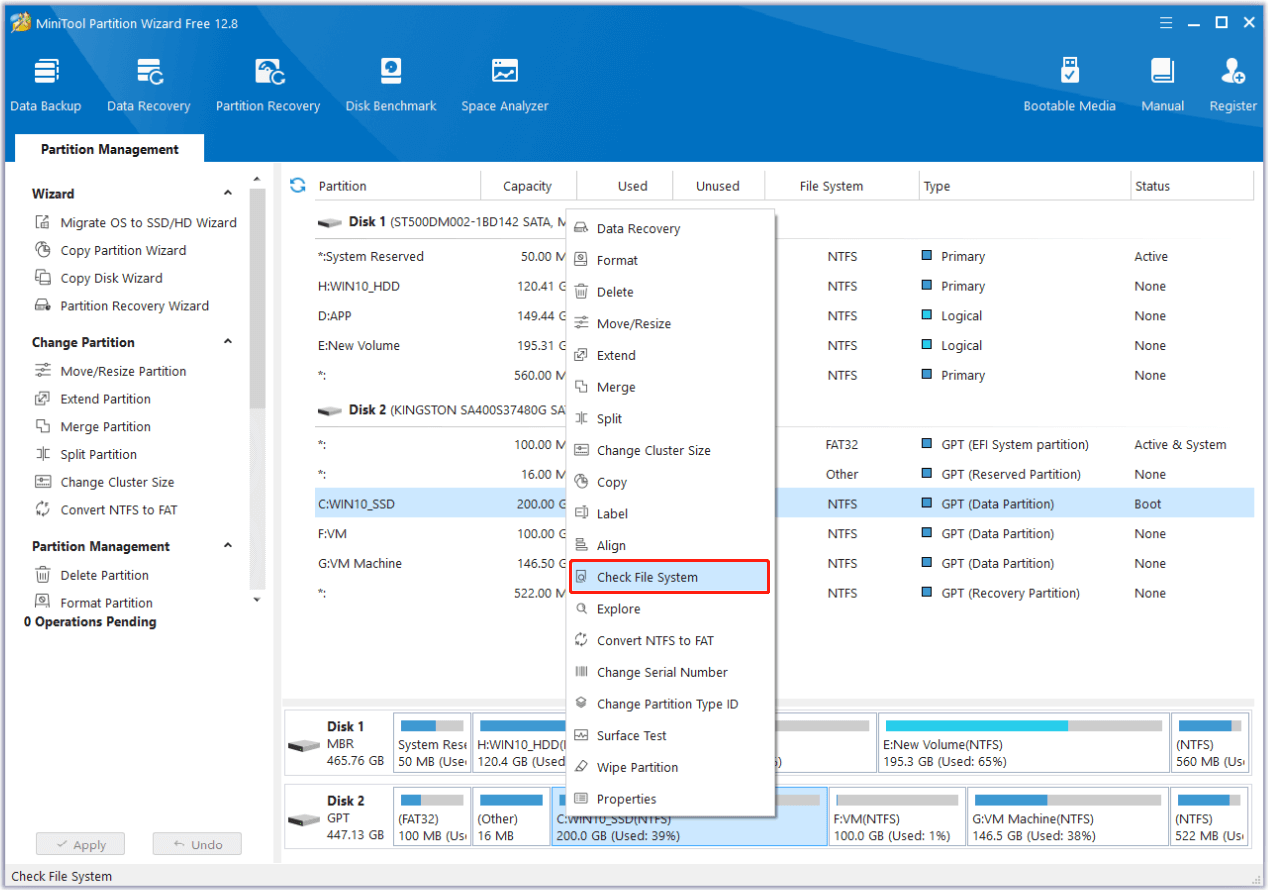The width and height of the screenshot is (1268, 890).
Task: Collapse the Change Partition section
Action: 228,342
